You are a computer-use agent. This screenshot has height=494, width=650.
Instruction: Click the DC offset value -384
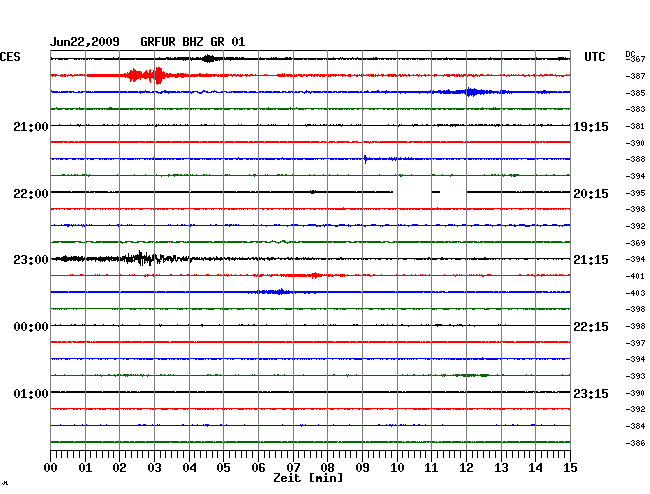pyautogui.click(x=635, y=426)
